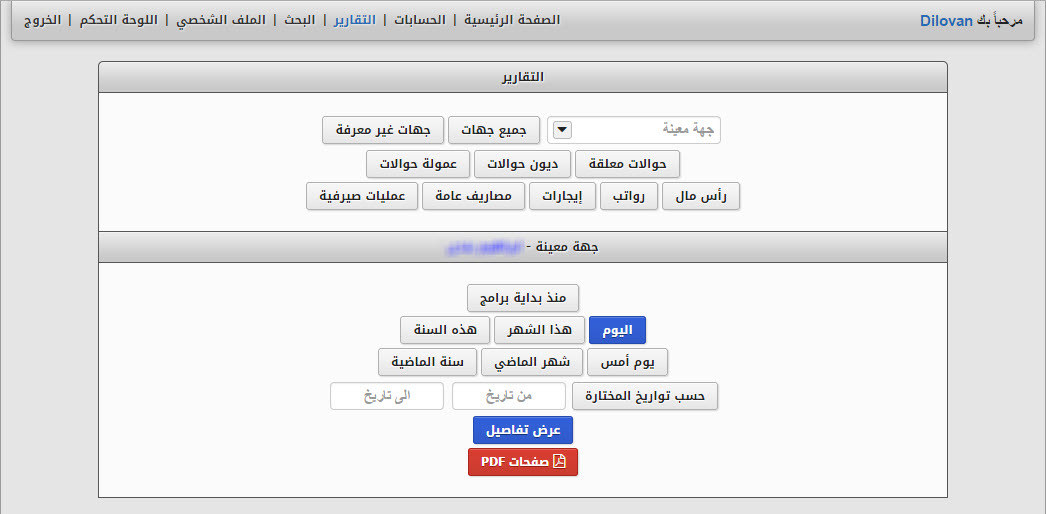
Task: Select حسب تواريخ المختارة option
Action: [x=645, y=396]
